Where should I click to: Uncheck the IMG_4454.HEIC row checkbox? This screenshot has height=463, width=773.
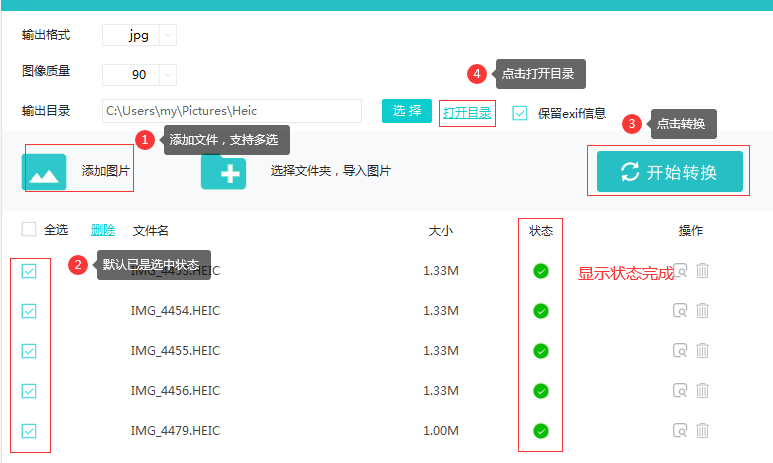[29, 311]
